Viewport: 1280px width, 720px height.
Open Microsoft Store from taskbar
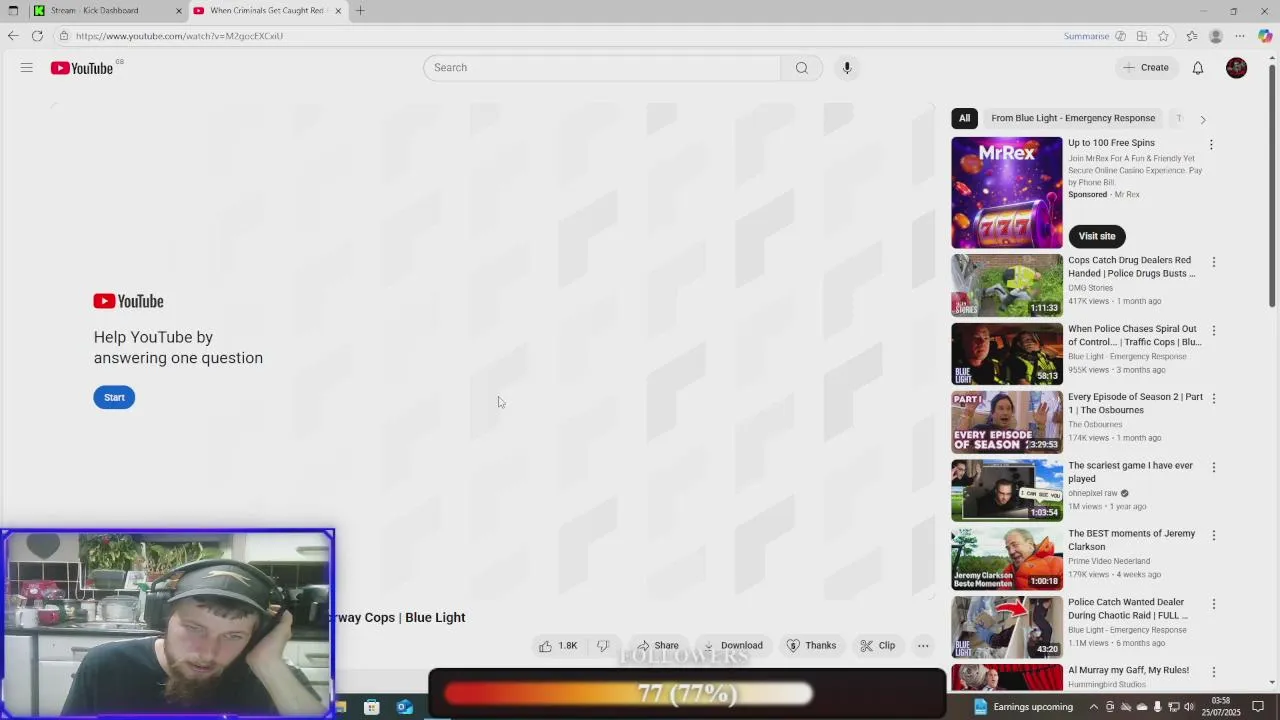[x=372, y=707]
